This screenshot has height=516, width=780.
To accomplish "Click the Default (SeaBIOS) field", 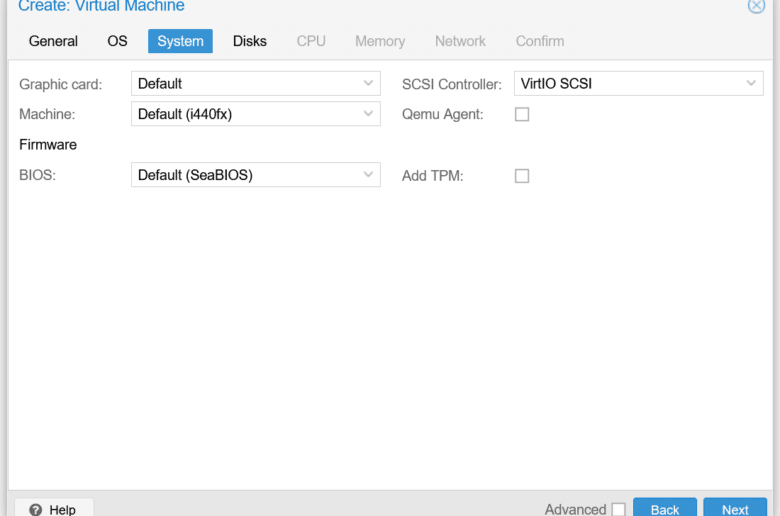I will point(256,175).
